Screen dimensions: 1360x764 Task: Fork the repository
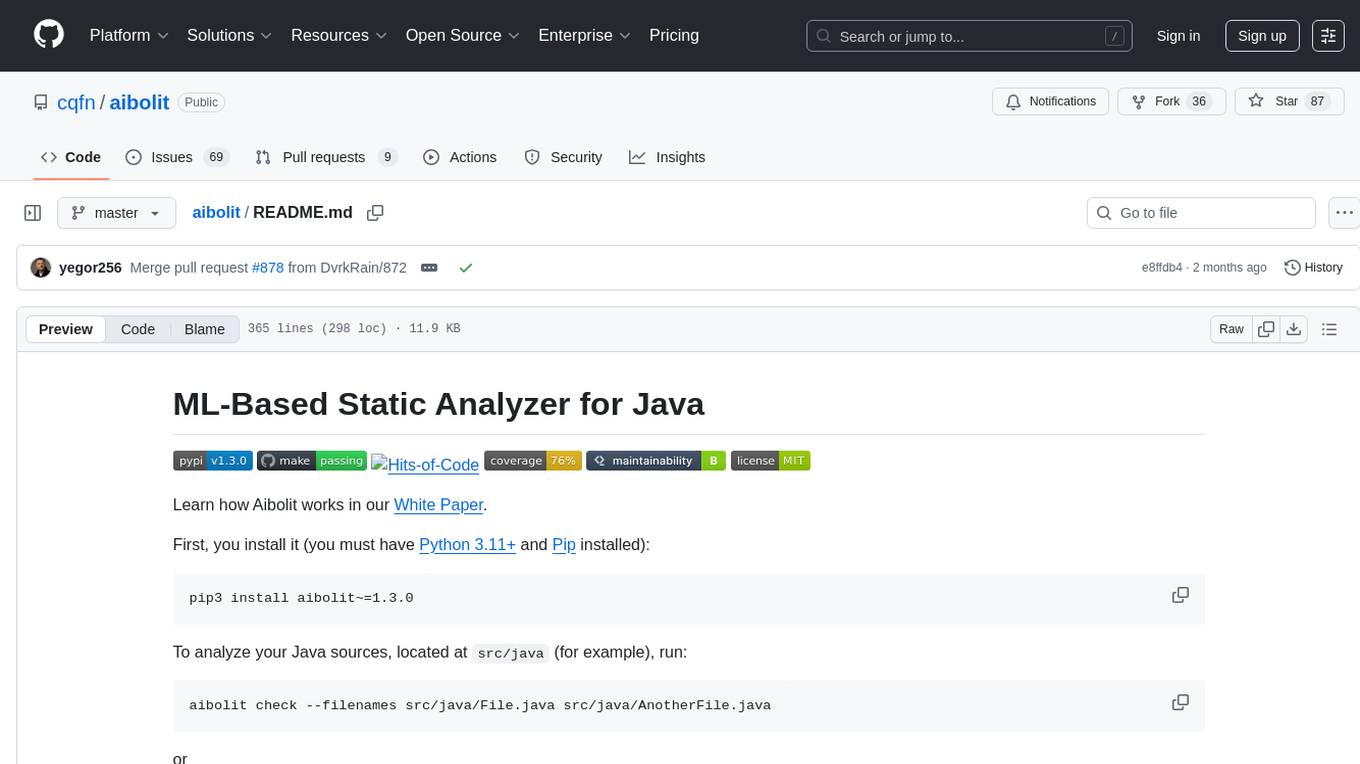click(1171, 102)
